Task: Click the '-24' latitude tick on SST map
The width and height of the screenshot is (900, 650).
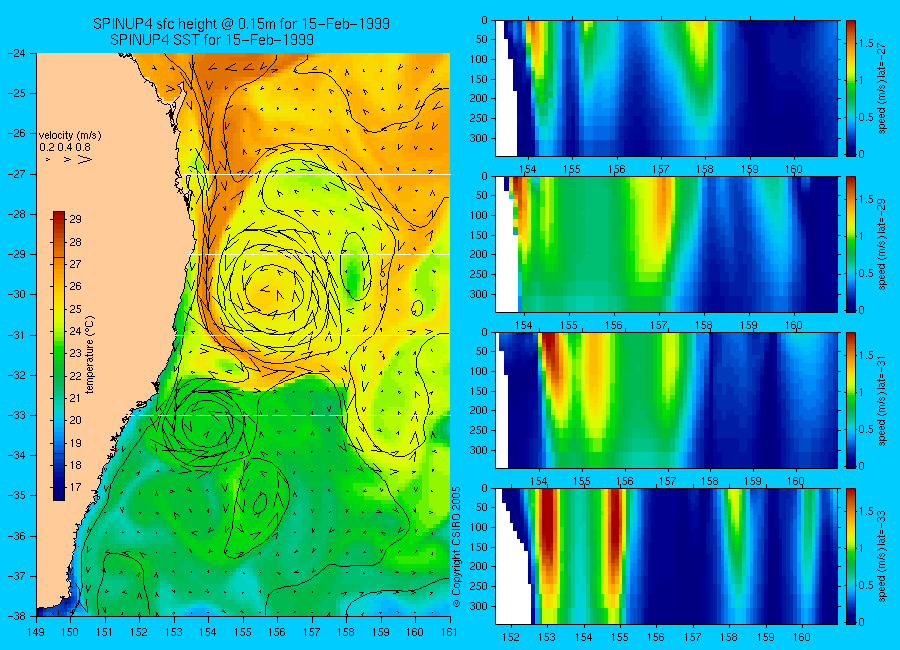Action: point(17,53)
